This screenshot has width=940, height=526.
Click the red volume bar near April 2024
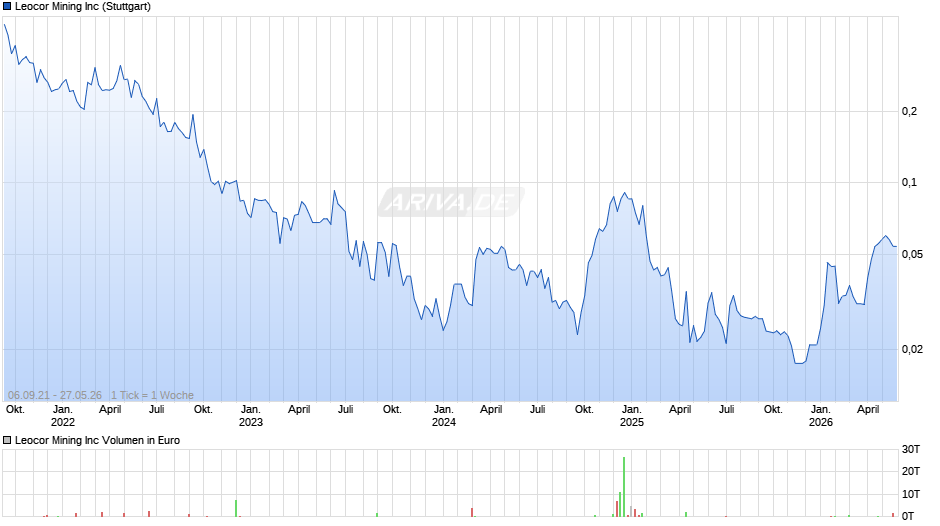[x=472, y=512]
